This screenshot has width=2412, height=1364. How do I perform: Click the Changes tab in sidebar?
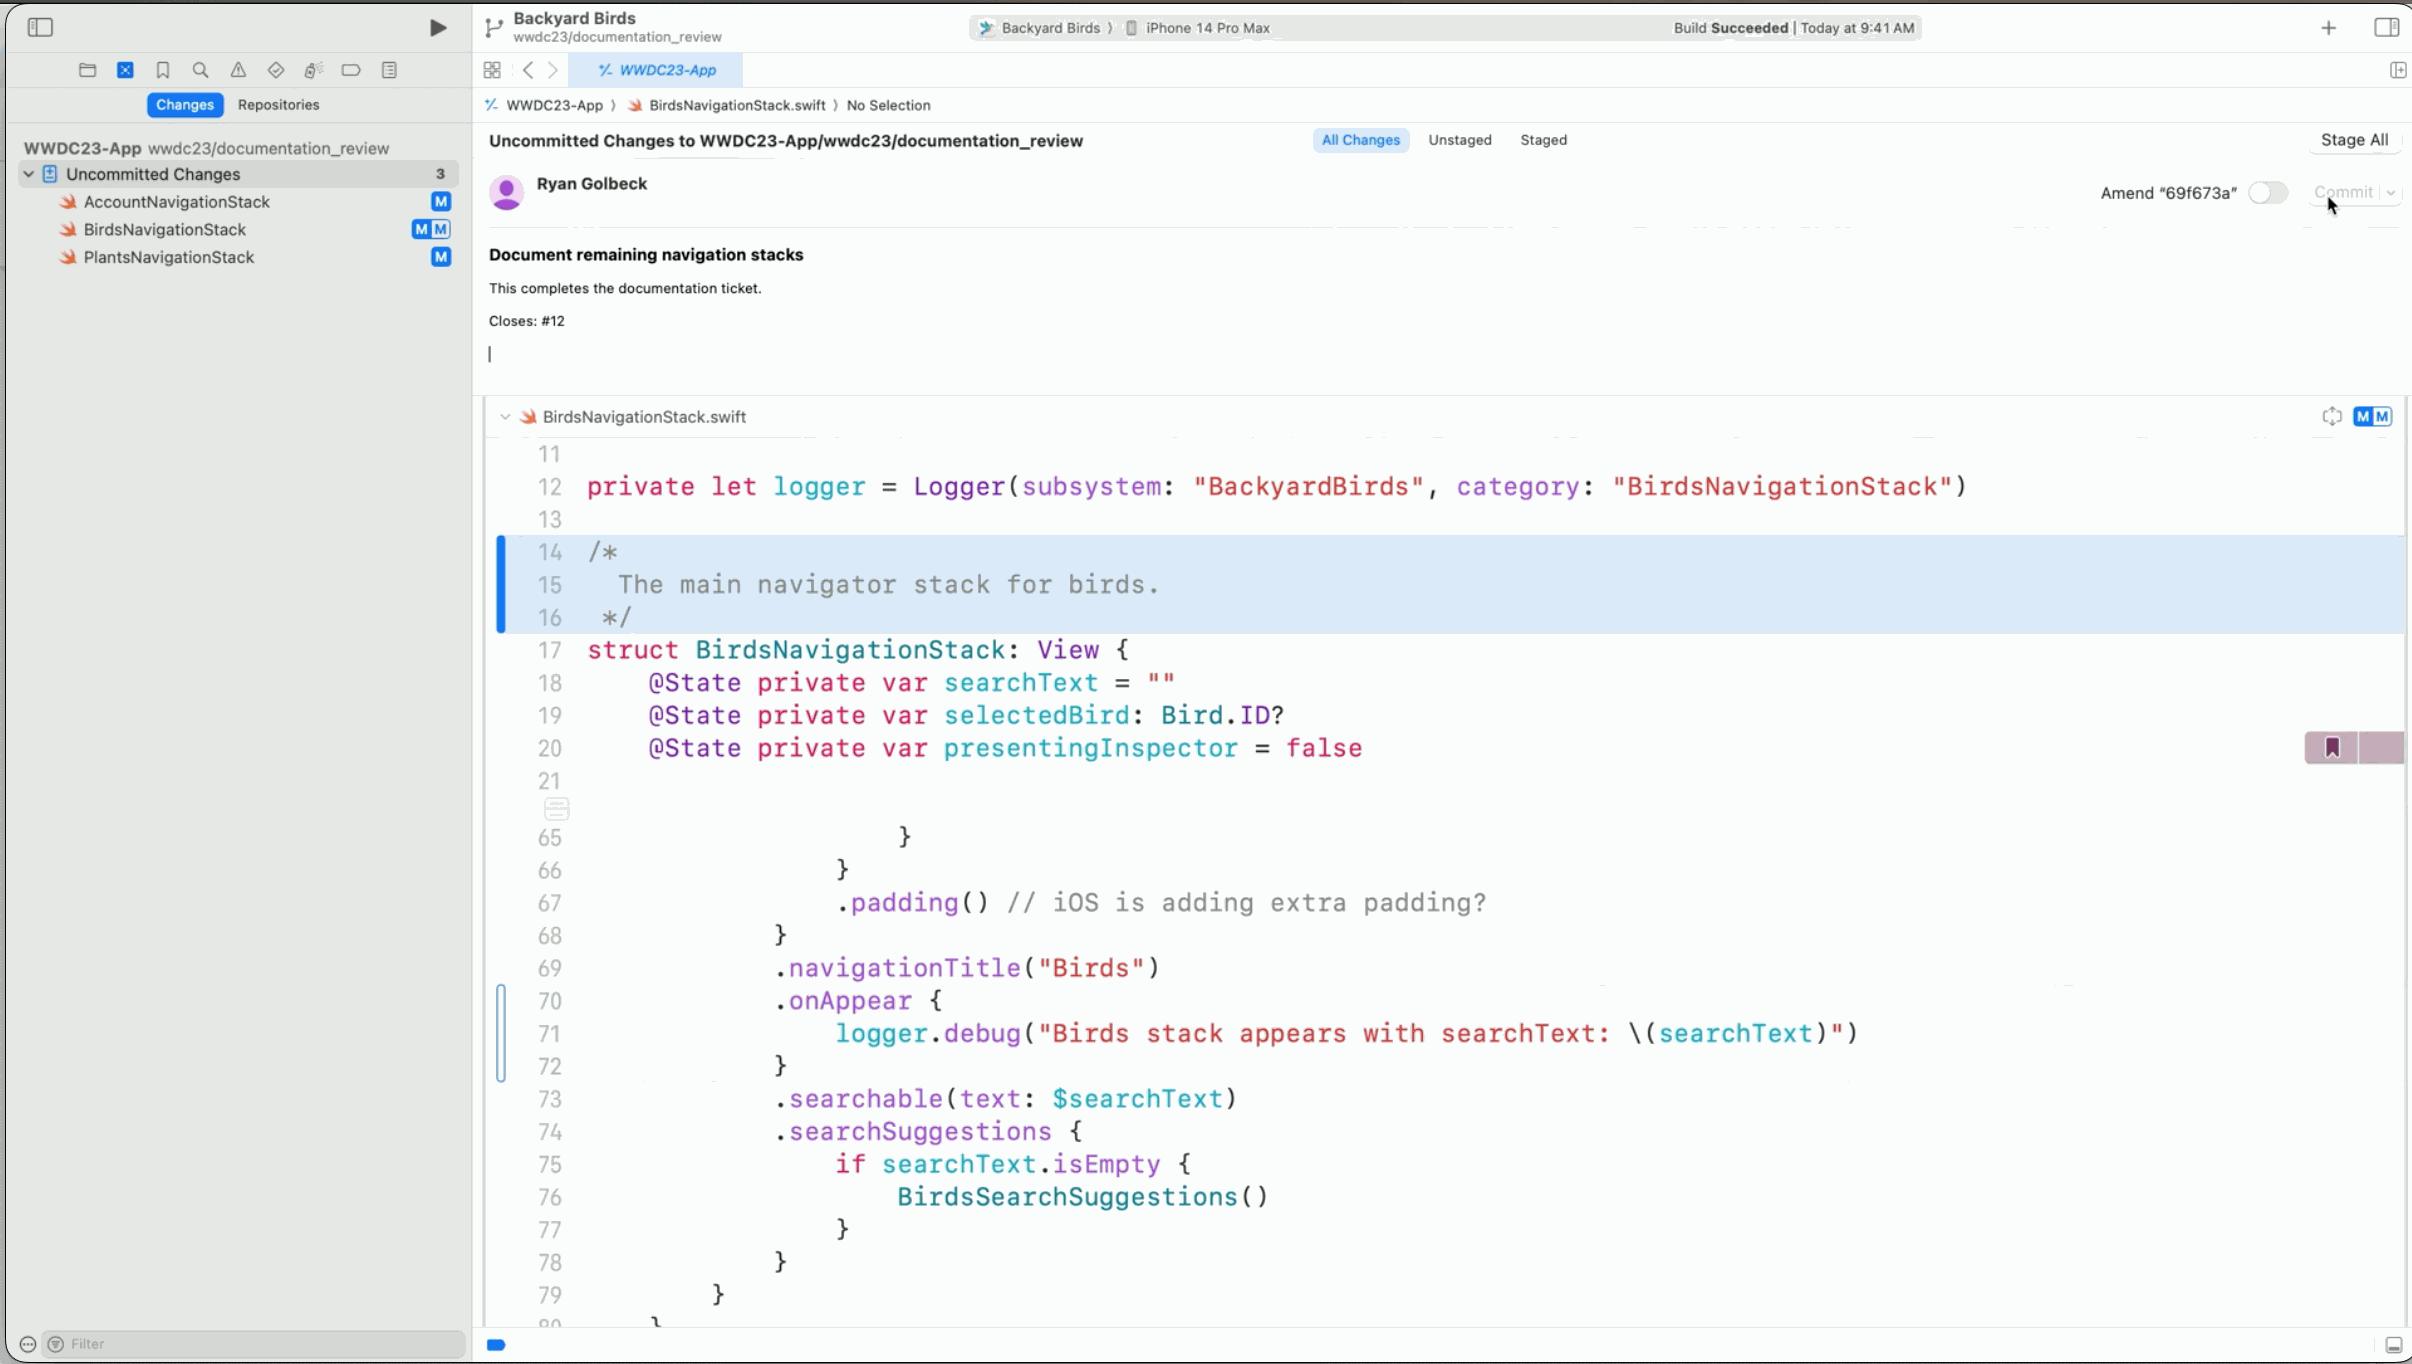184,104
